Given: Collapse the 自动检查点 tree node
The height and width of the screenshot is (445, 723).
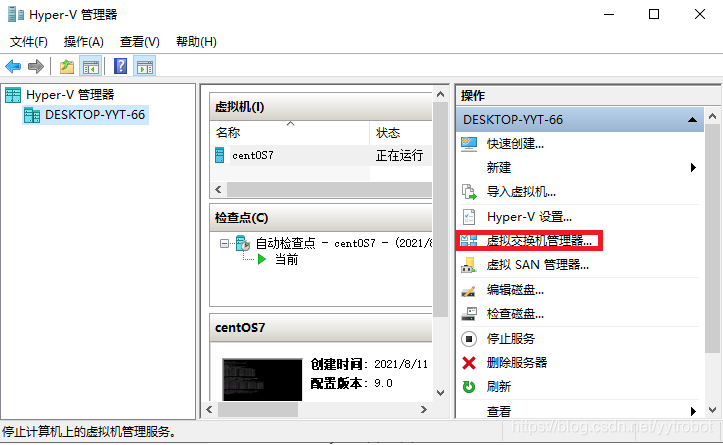Looking at the screenshot, I should (x=224, y=243).
